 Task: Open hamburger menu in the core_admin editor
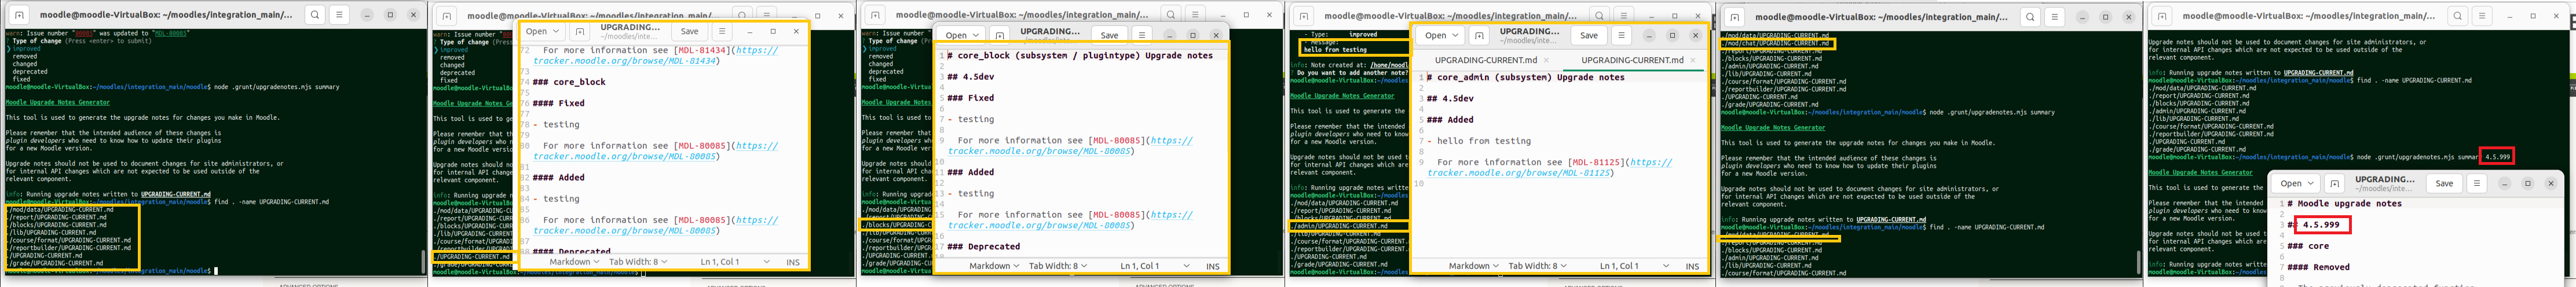click(x=1621, y=35)
